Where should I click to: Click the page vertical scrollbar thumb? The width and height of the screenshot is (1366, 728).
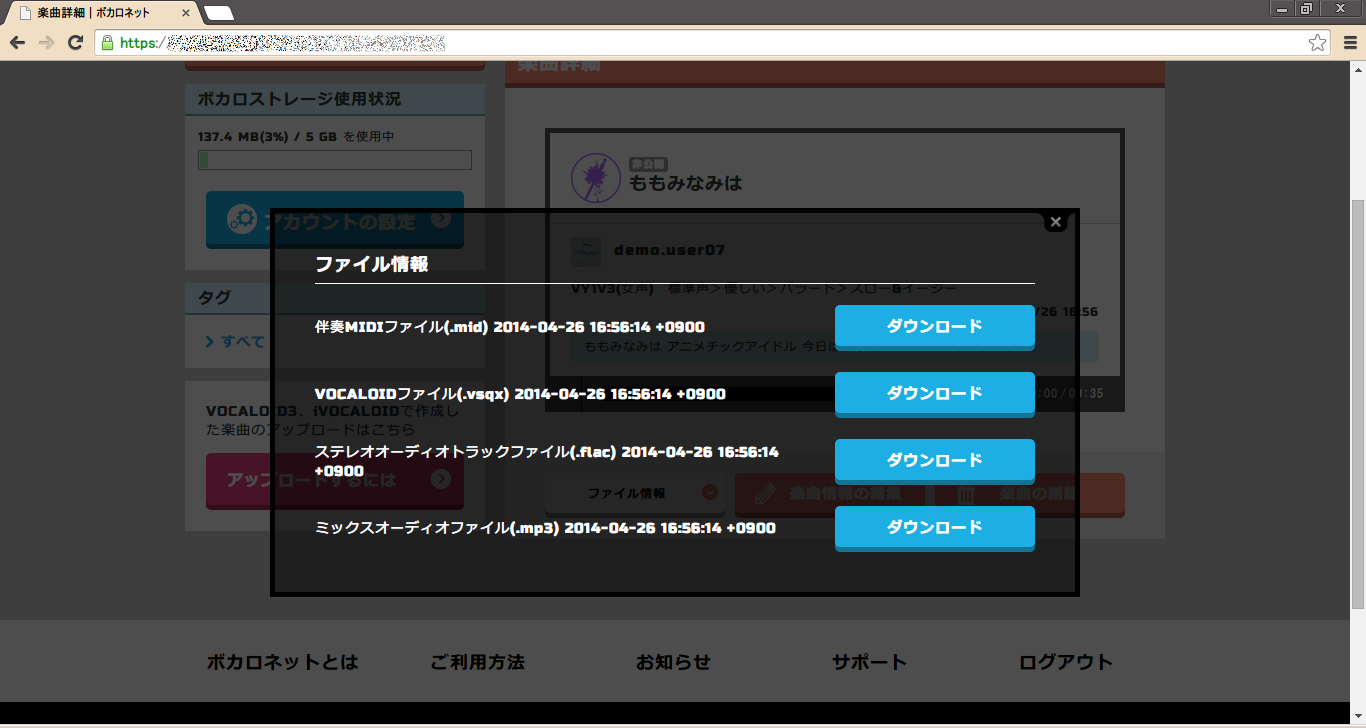[1357, 403]
